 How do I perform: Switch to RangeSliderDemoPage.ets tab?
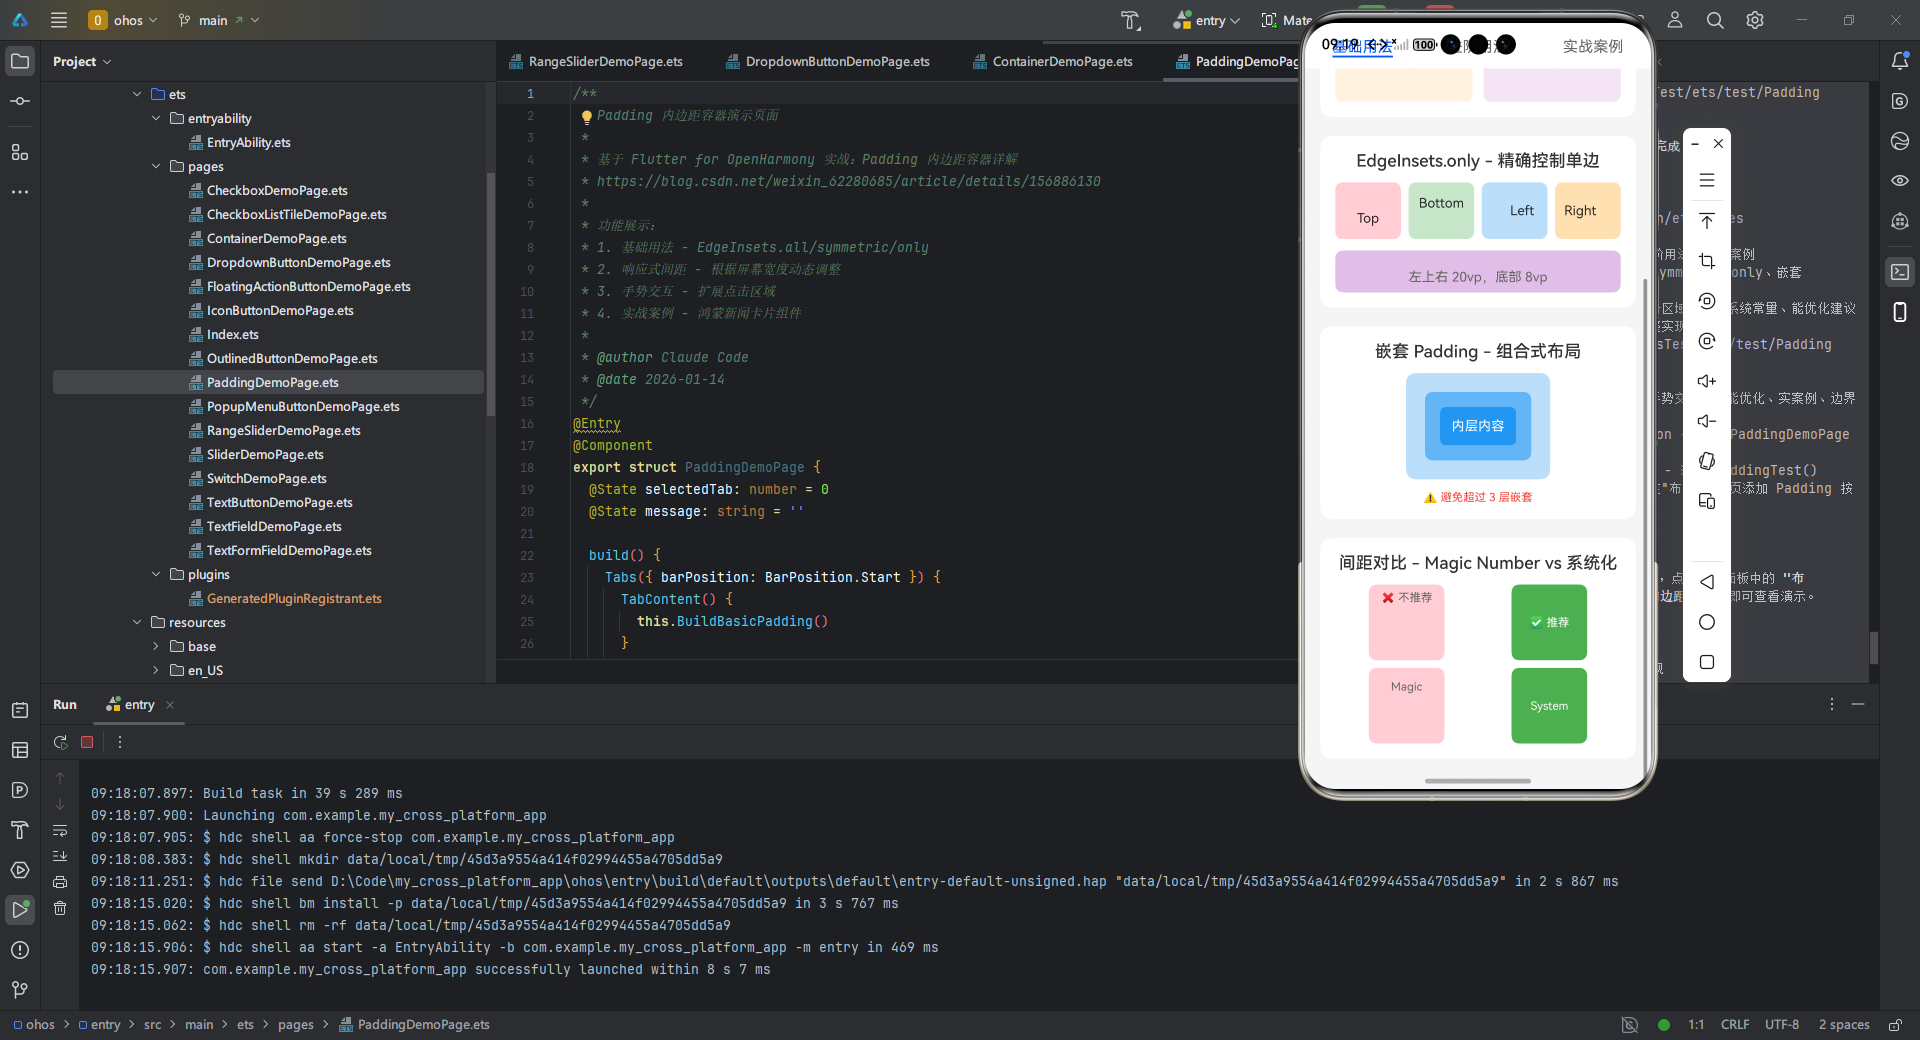596,61
